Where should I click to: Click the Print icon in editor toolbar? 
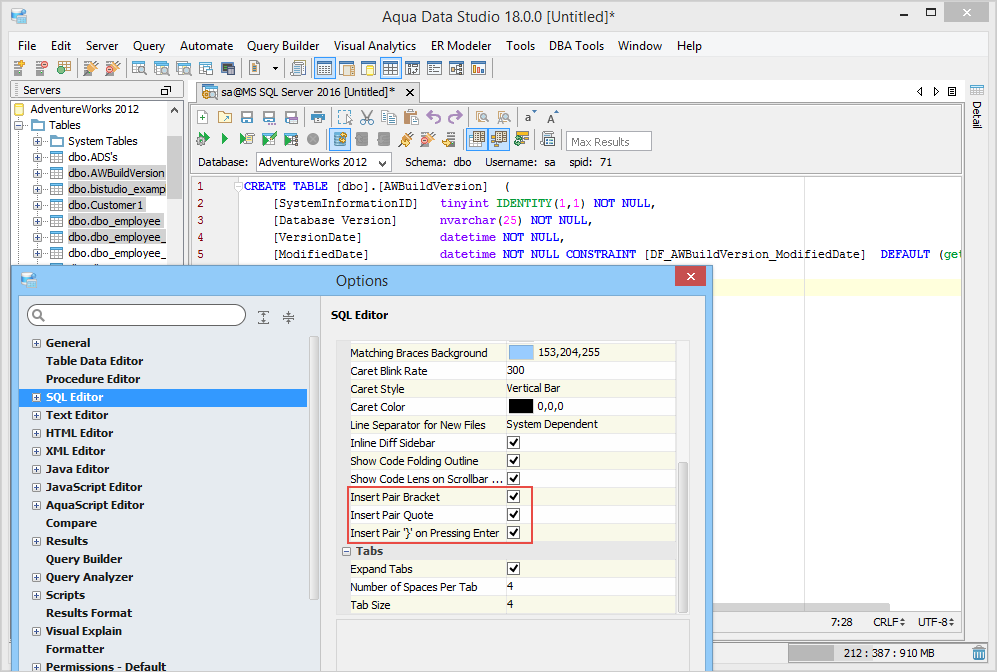pyautogui.click(x=318, y=117)
